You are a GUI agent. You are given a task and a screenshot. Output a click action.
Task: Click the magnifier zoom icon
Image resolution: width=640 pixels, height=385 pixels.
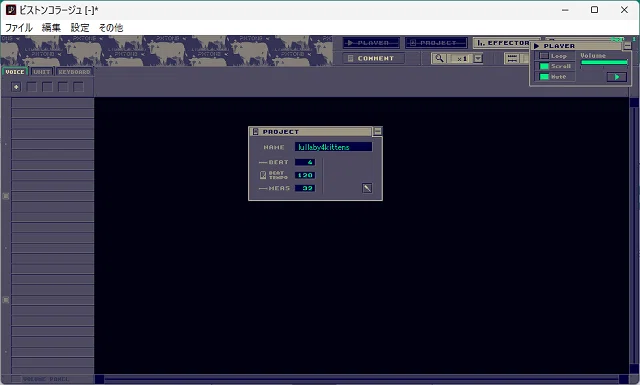(439, 58)
